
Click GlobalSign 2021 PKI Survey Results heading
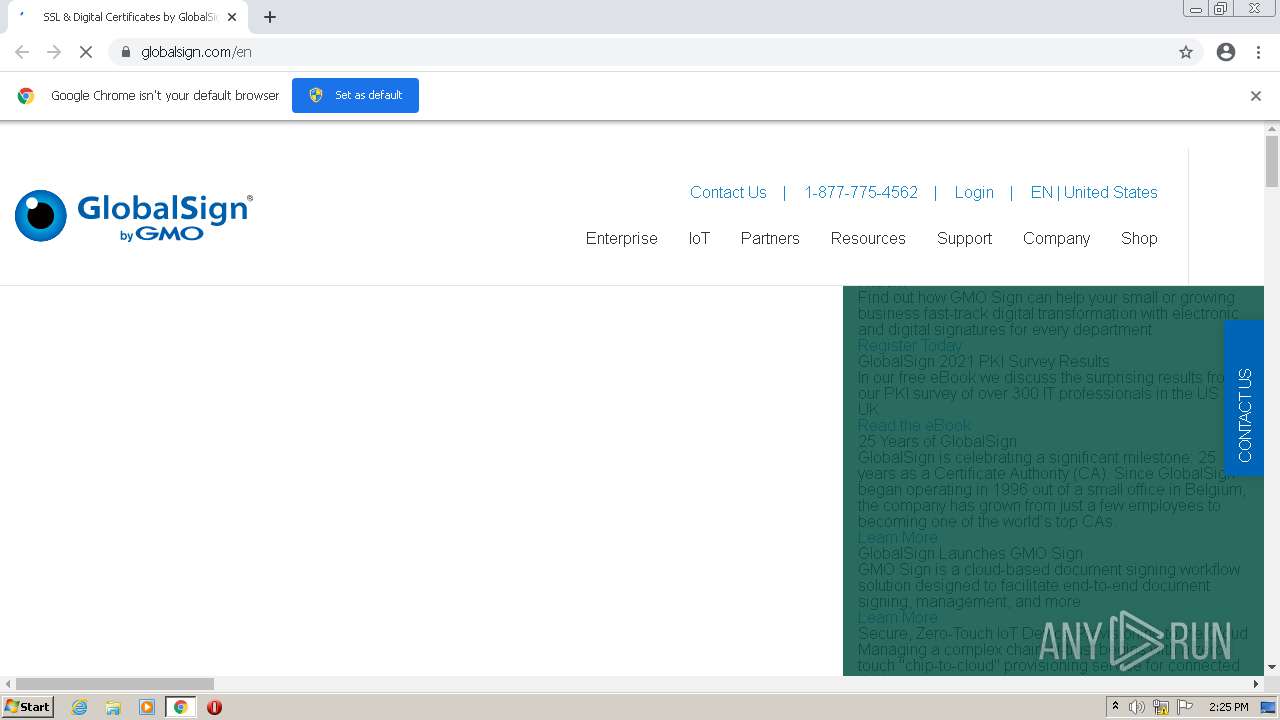tap(984, 361)
